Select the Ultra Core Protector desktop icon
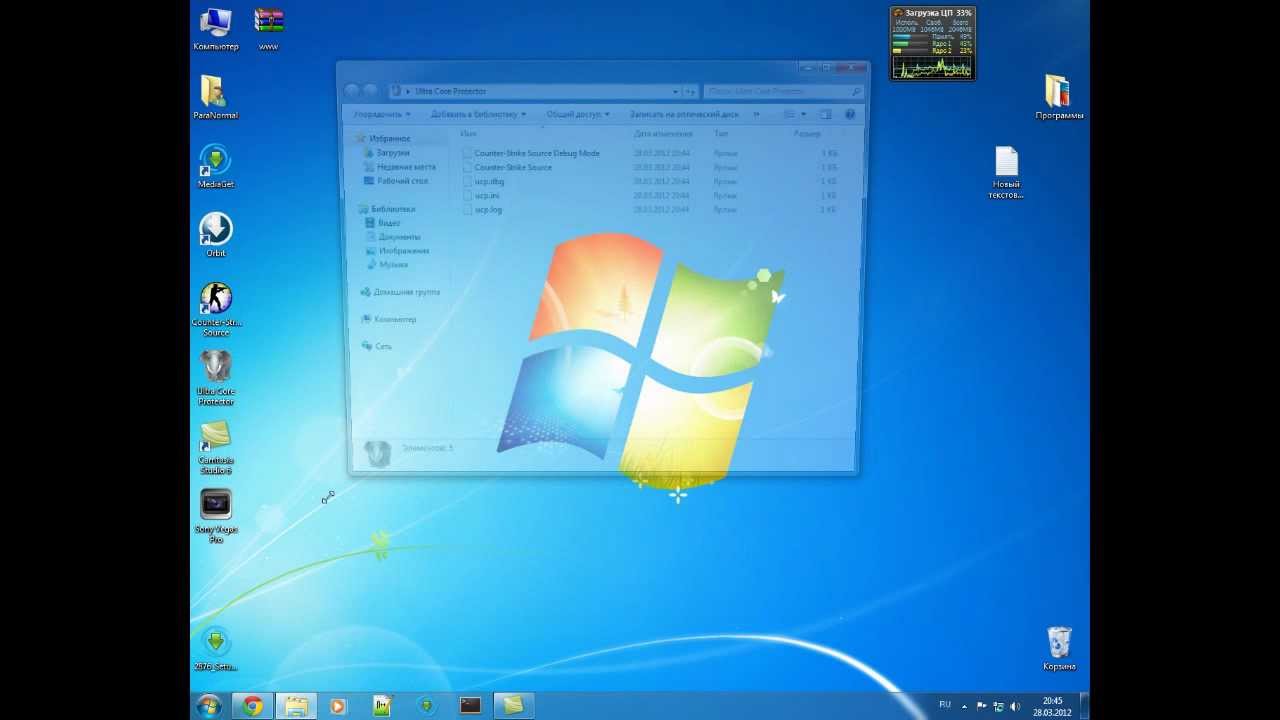Screen dimensions: 1280x720 click(215, 378)
